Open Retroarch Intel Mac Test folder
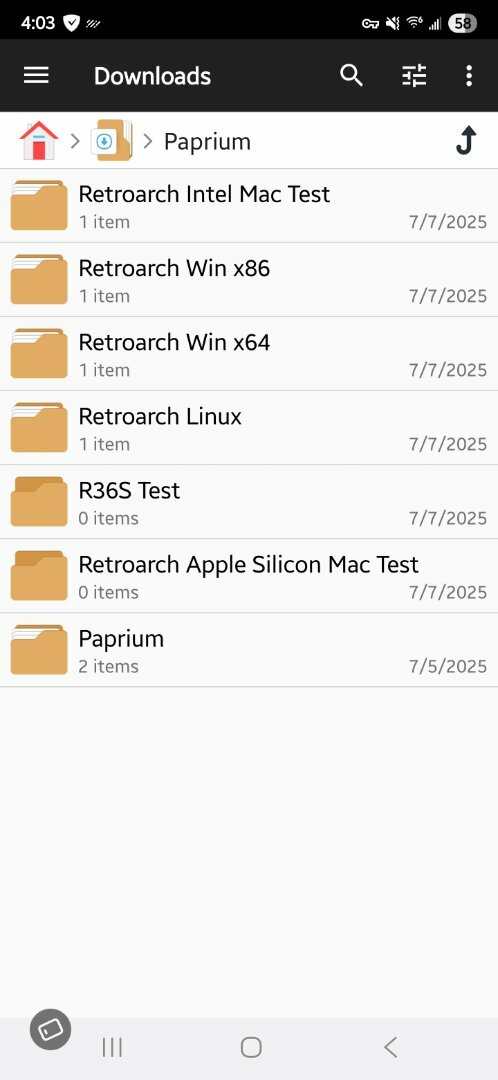 [249, 205]
